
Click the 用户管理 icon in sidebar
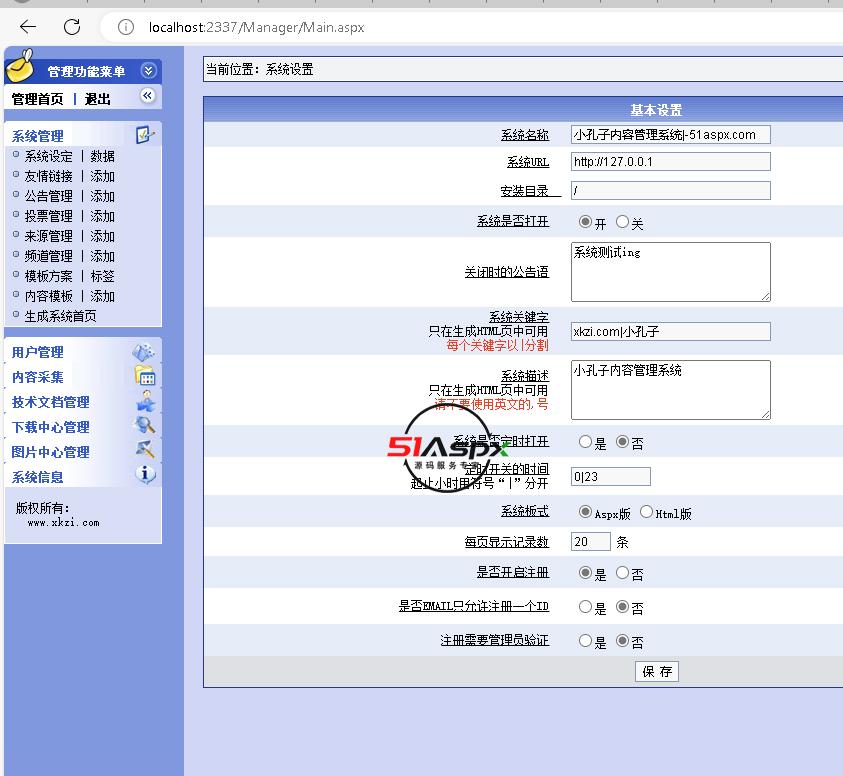coord(144,352)
